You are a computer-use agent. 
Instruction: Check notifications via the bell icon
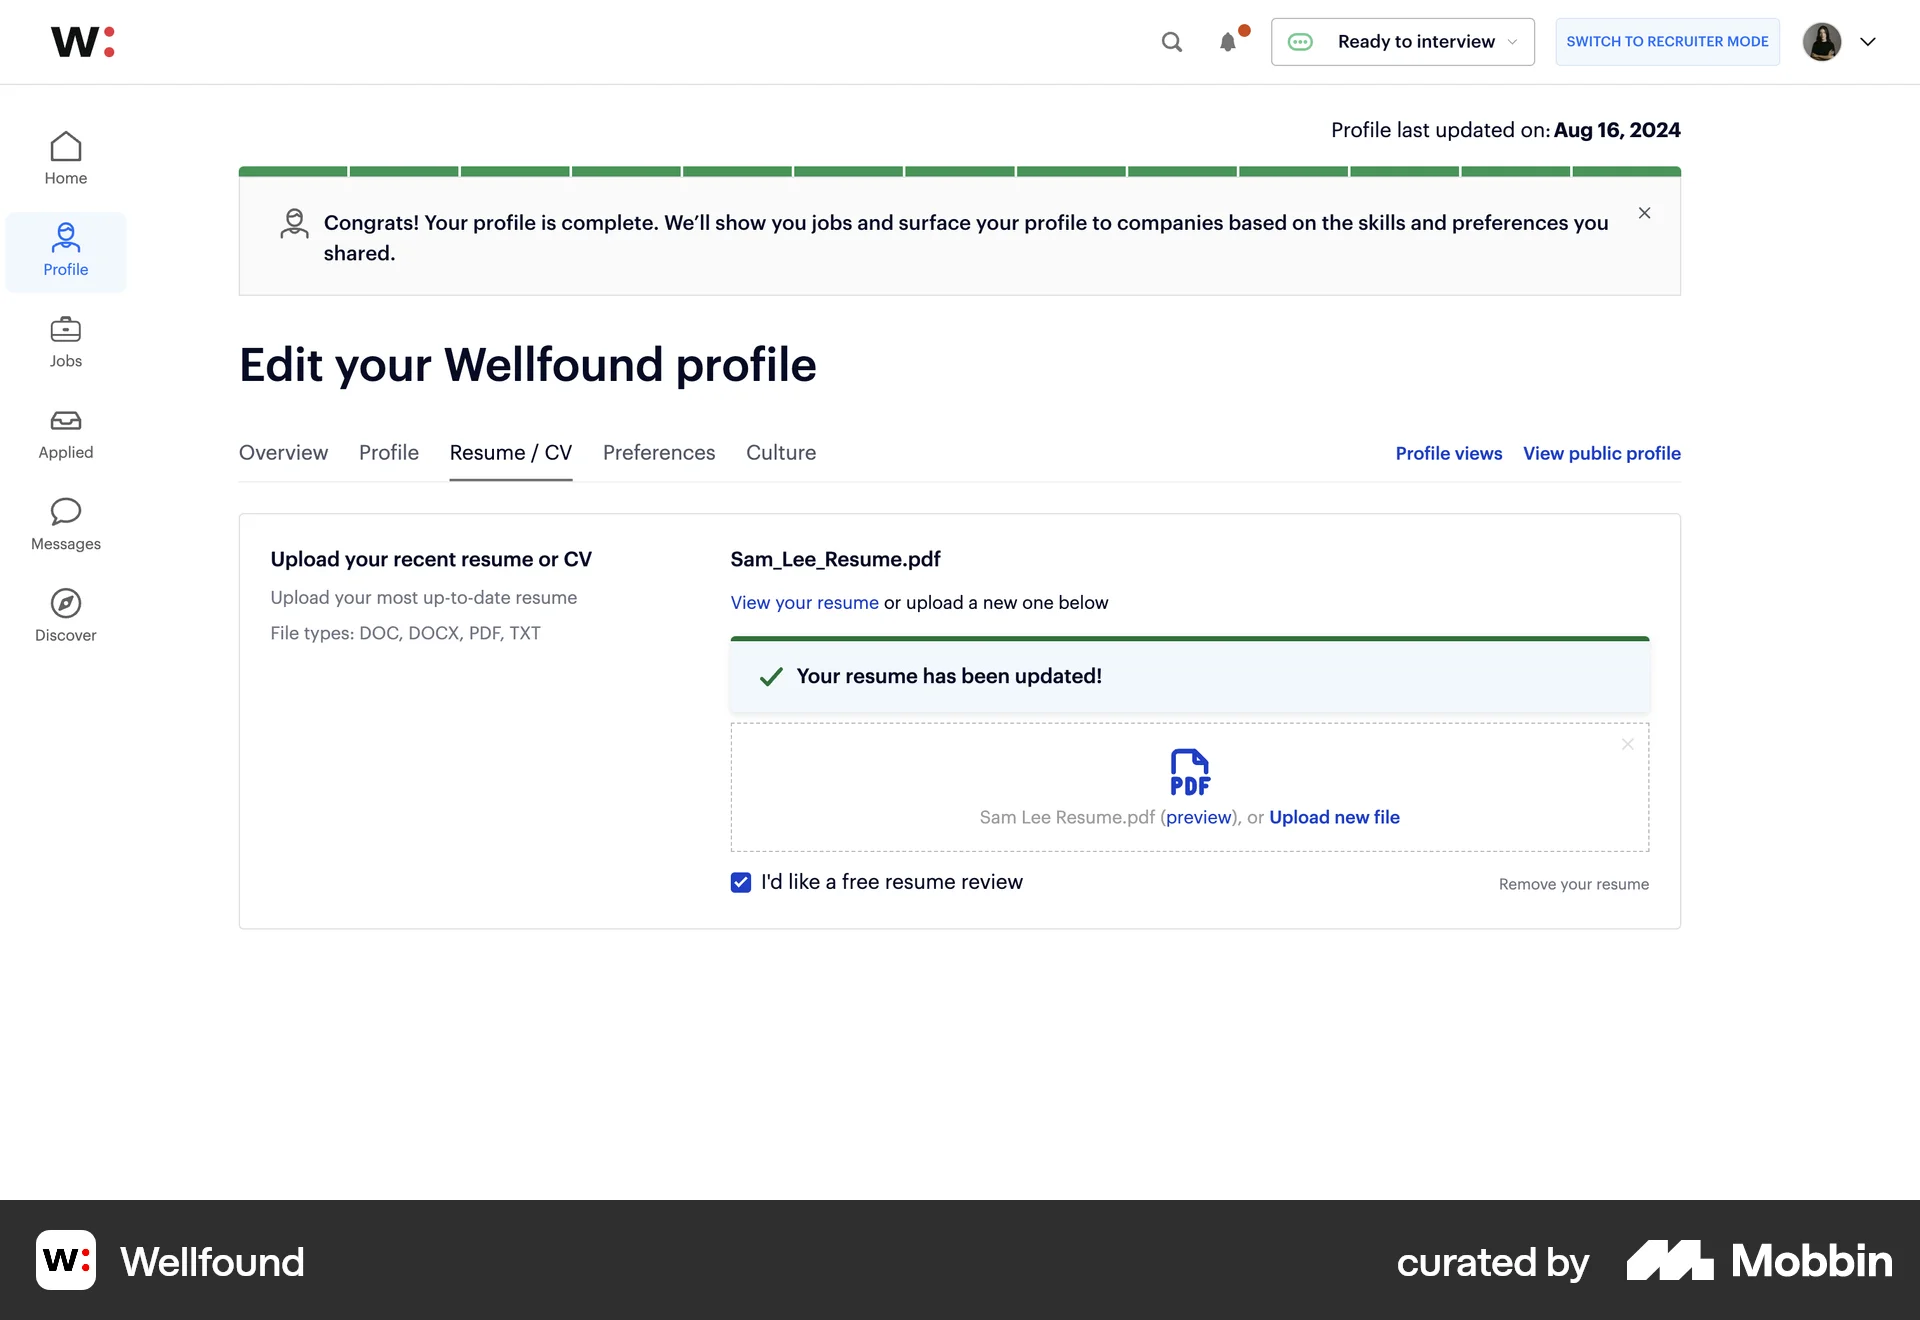point(1228,42)
